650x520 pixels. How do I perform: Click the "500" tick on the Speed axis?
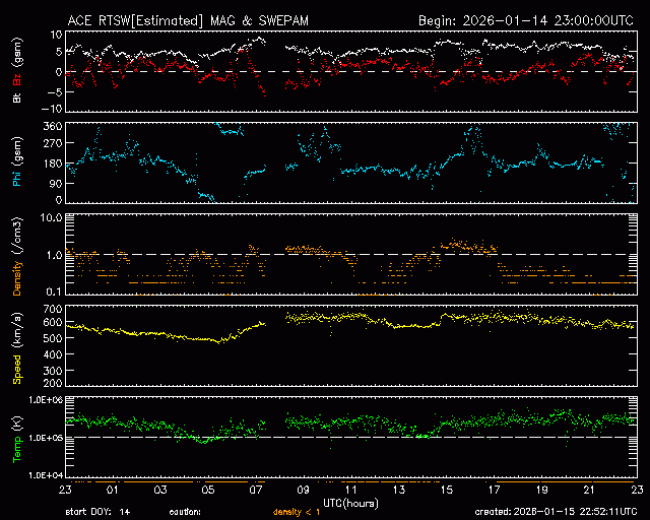pos(53,338)
